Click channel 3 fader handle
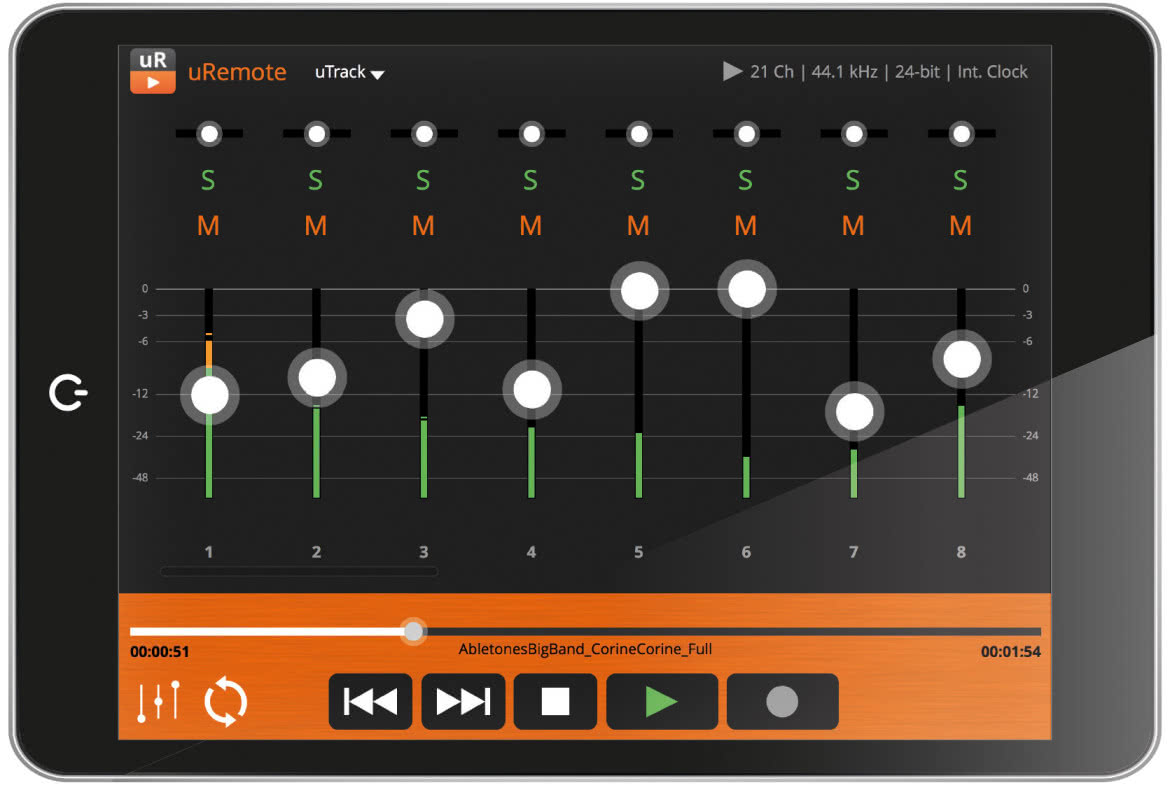 [425, 319]
